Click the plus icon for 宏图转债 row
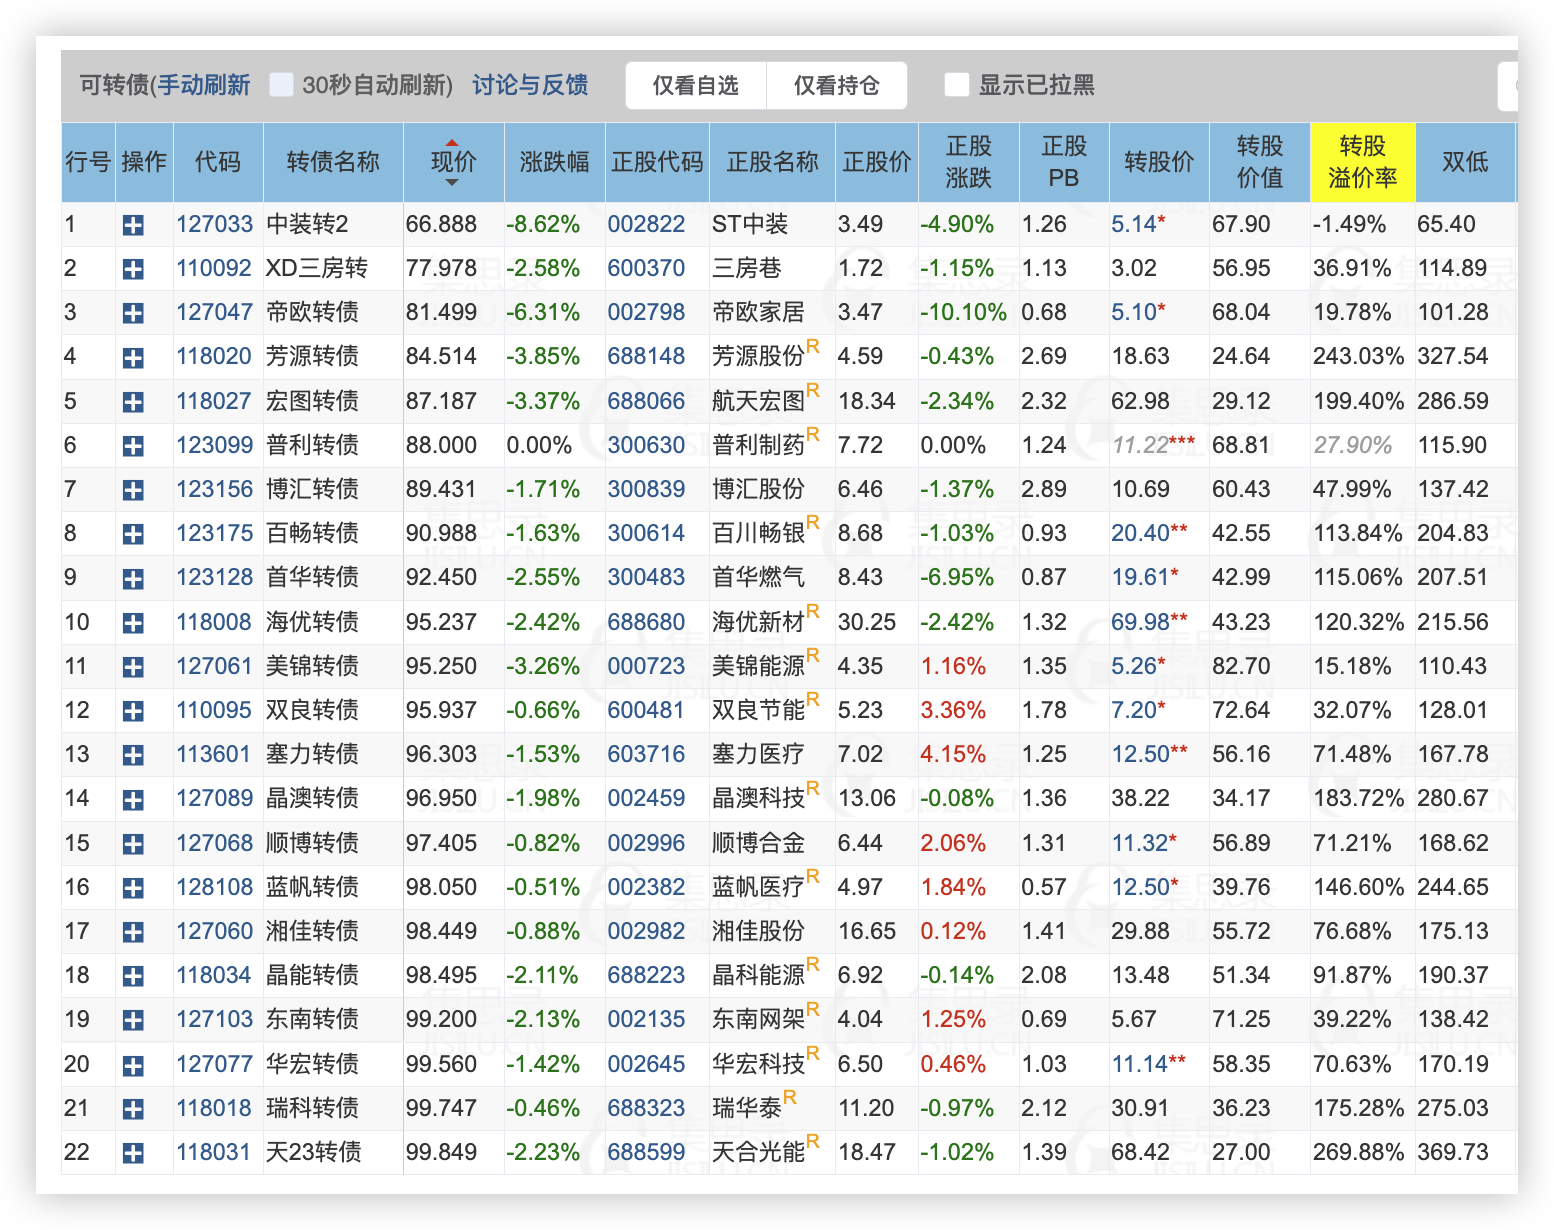 pos(133,403)
